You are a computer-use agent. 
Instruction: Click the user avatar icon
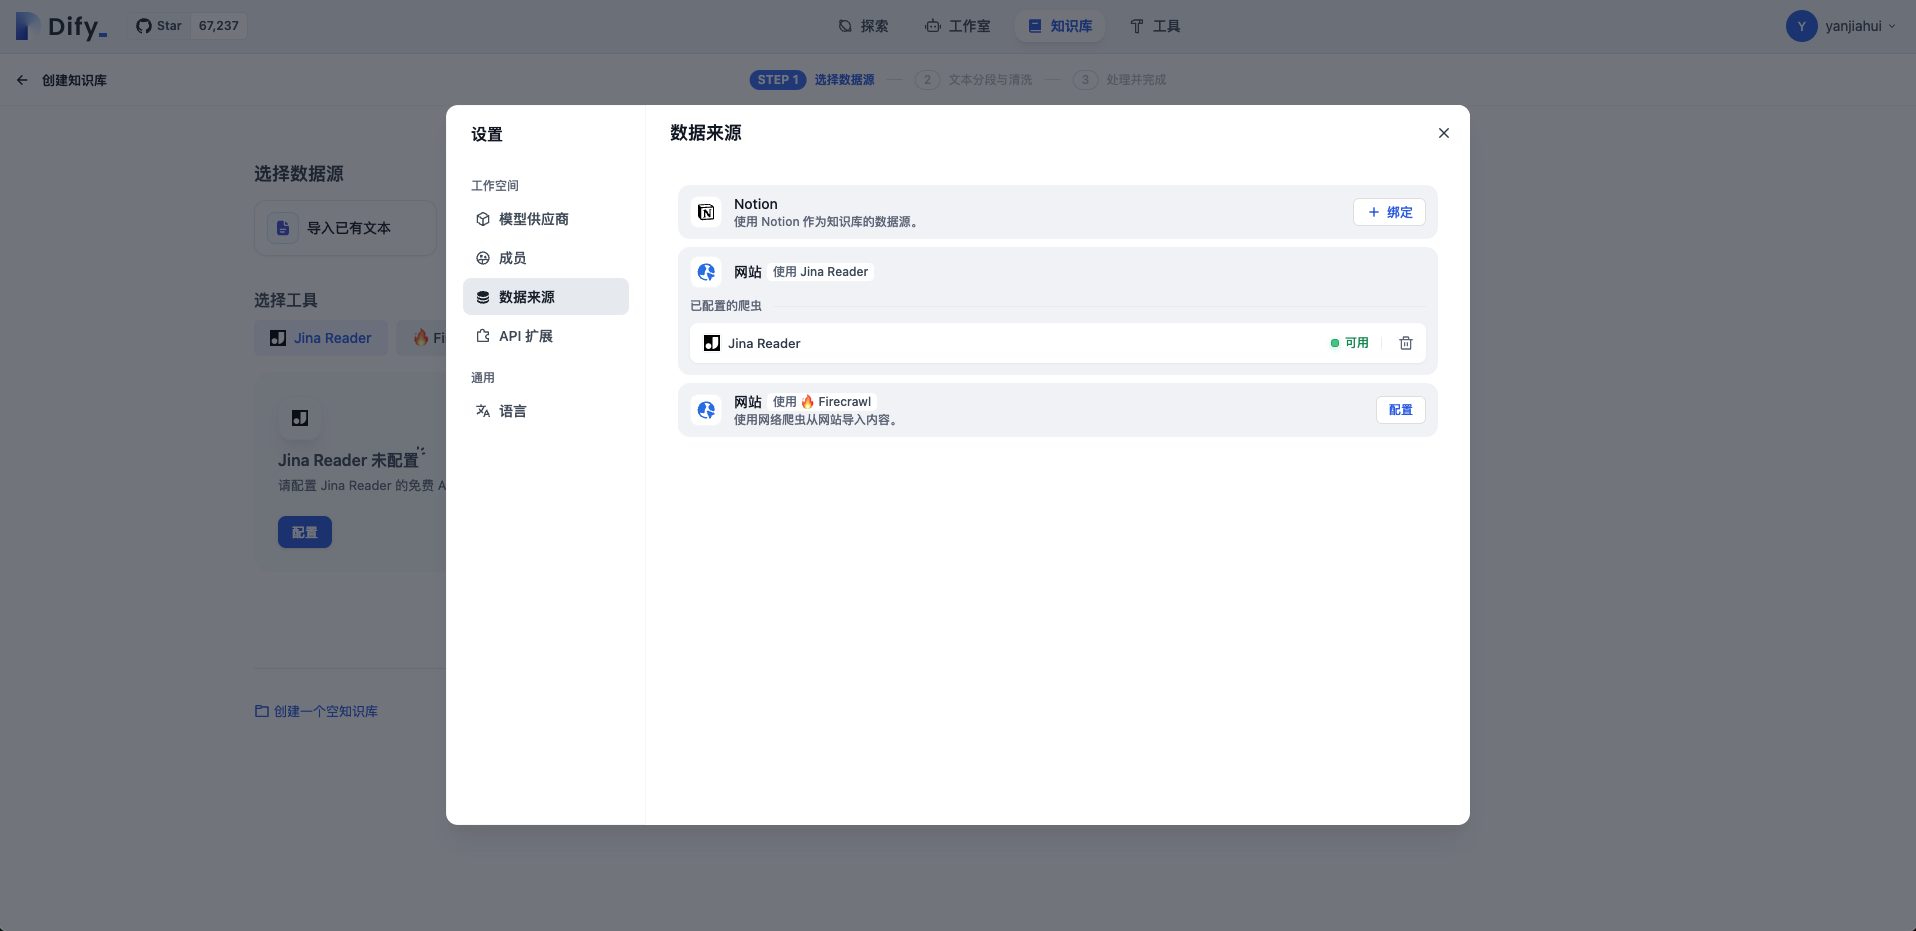click(1801, 26)
